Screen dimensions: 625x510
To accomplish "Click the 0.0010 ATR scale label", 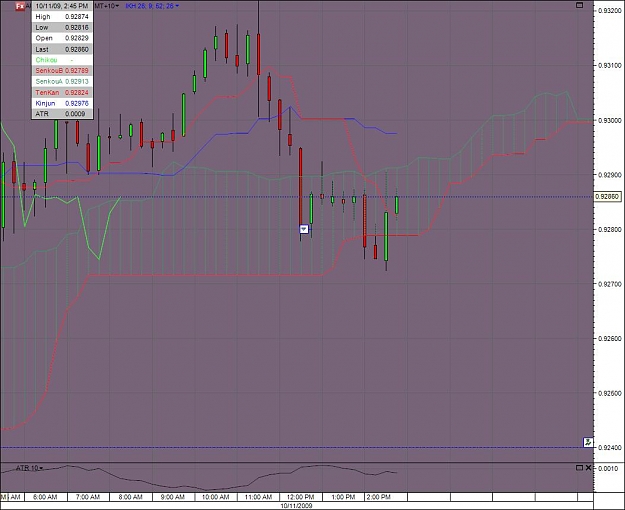I will [608, 468].
